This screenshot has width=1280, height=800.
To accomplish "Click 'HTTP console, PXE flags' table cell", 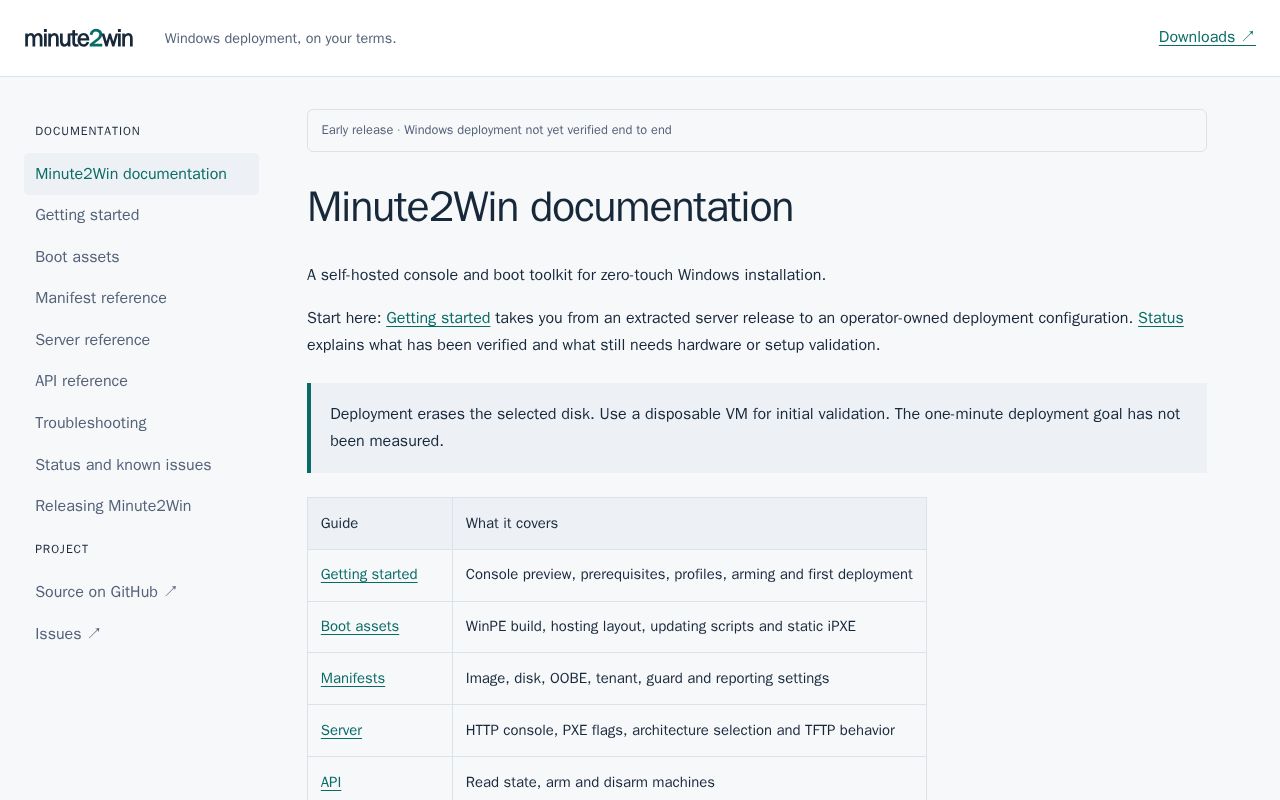I will (689, 730).
